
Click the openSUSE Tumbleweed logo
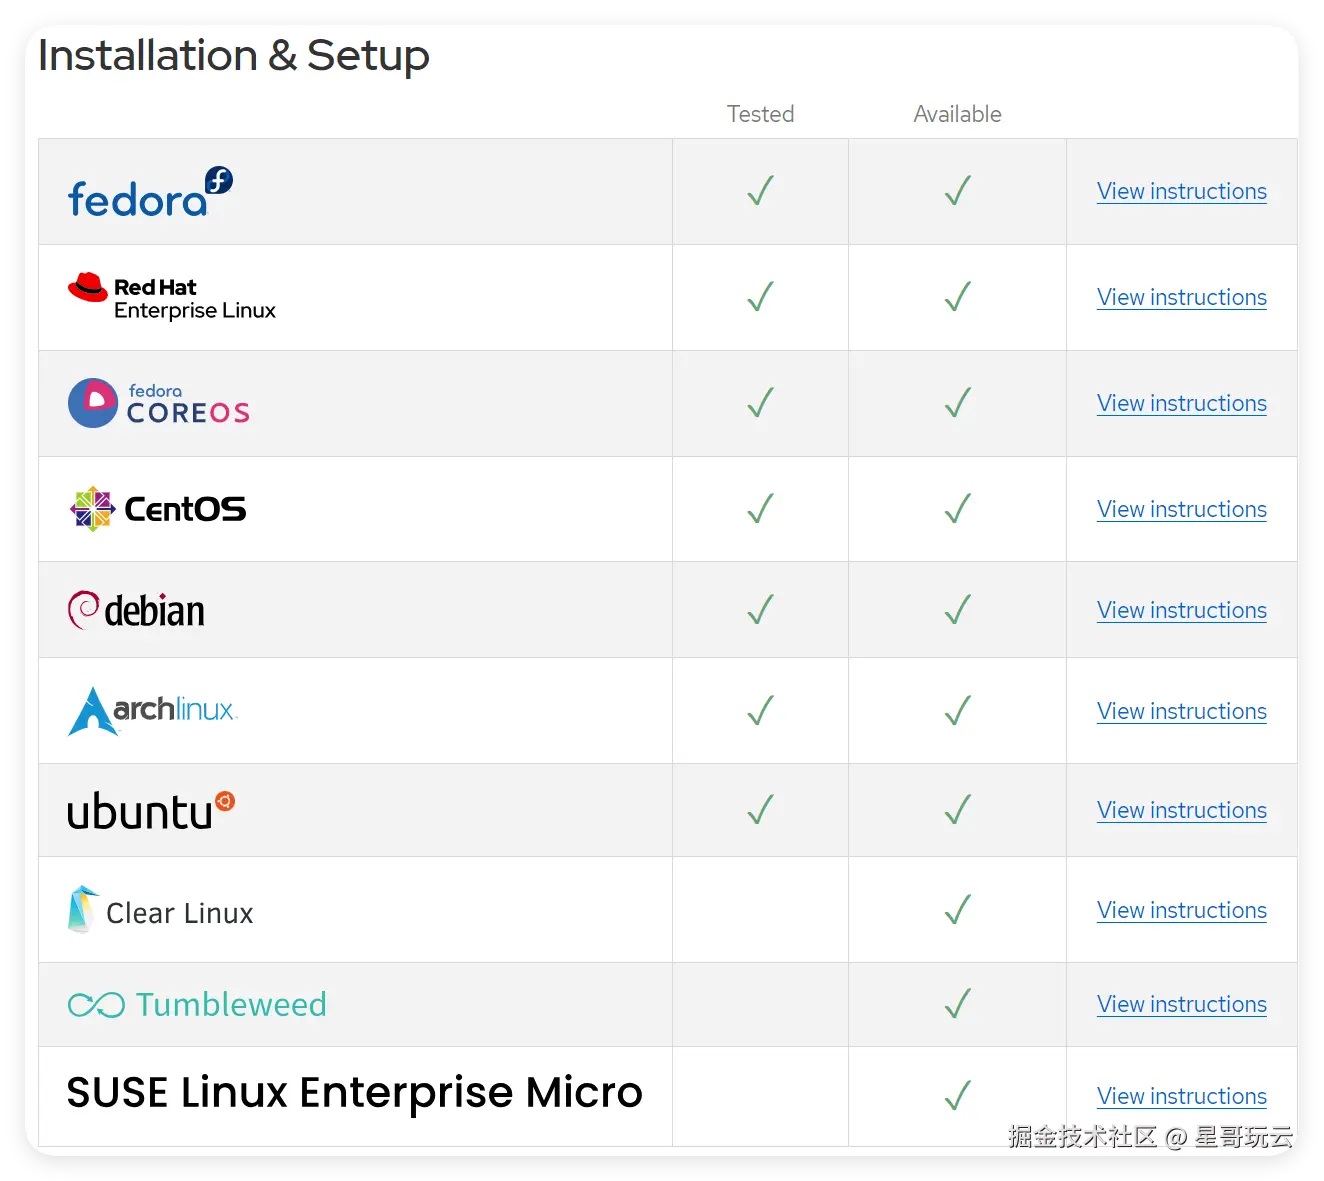[x=197, y=1004]
